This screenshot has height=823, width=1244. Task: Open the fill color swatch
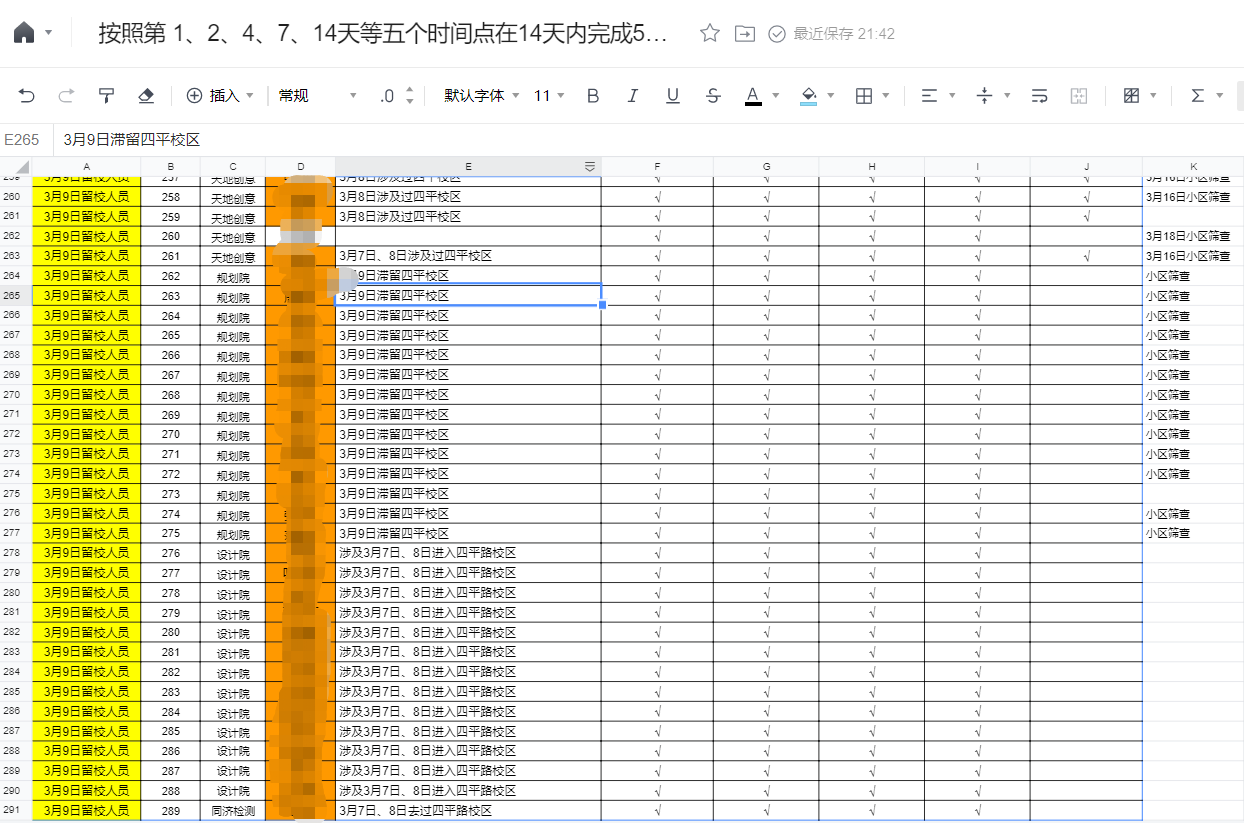point(809,96)
